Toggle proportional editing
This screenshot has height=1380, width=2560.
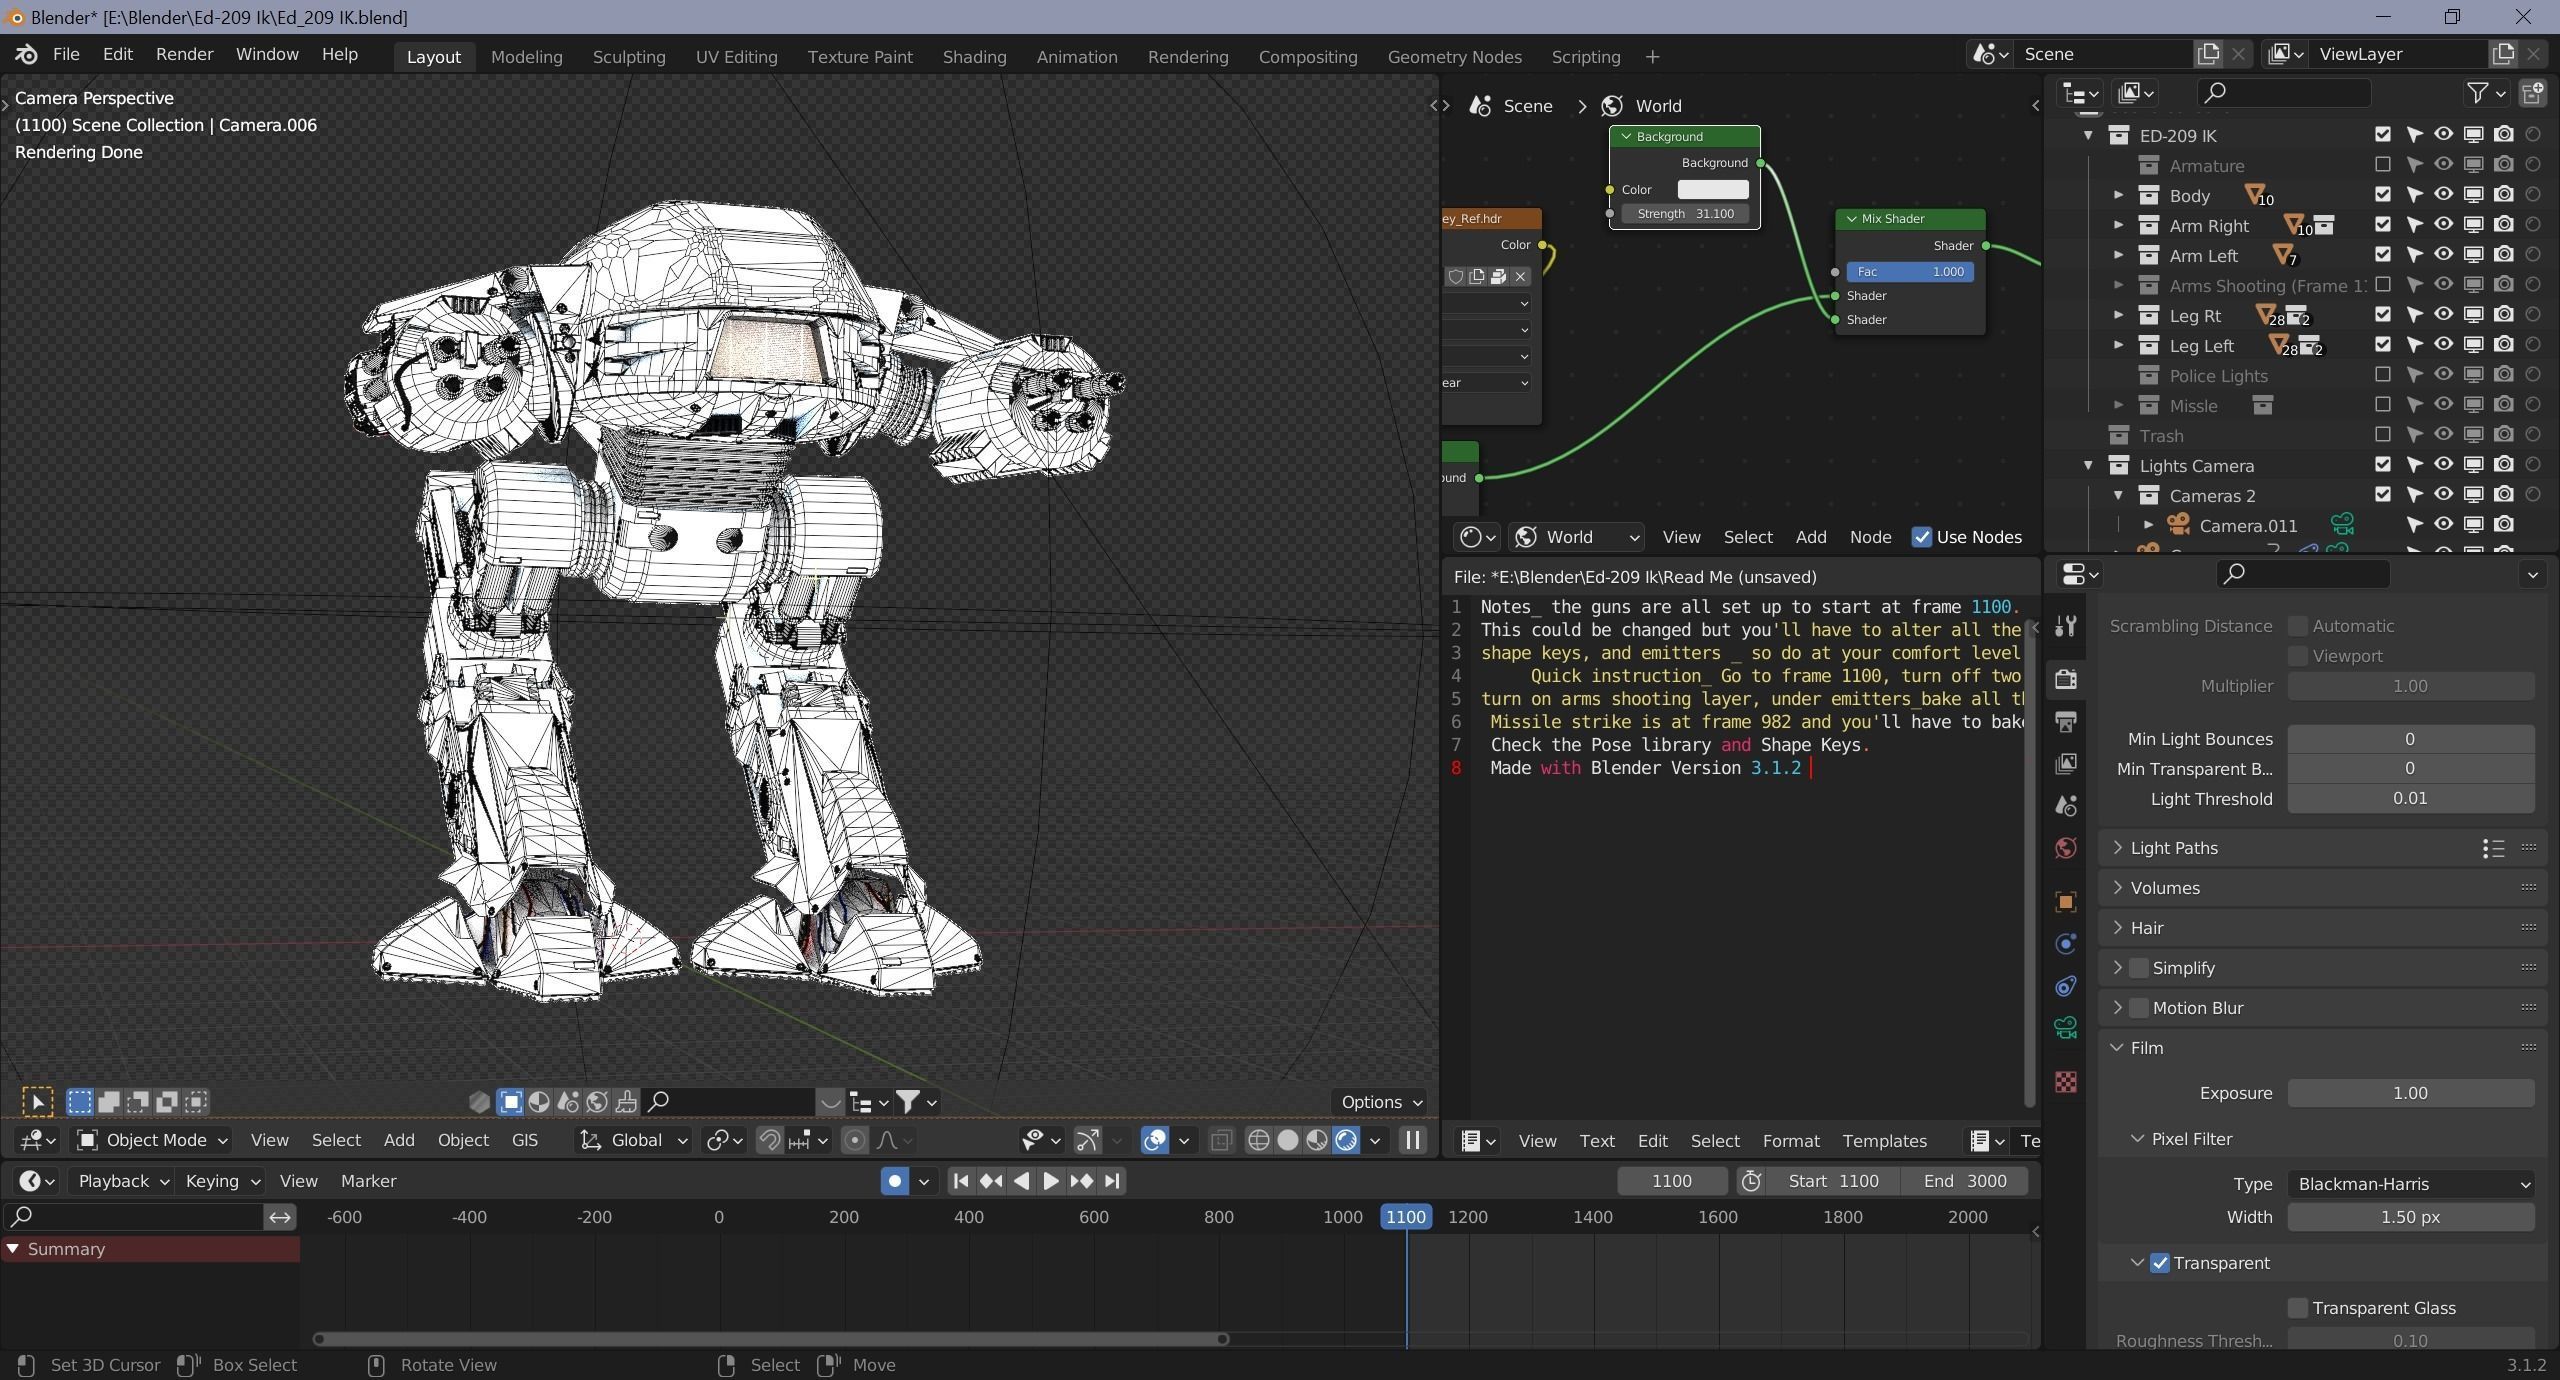(x=855, y=1140)
